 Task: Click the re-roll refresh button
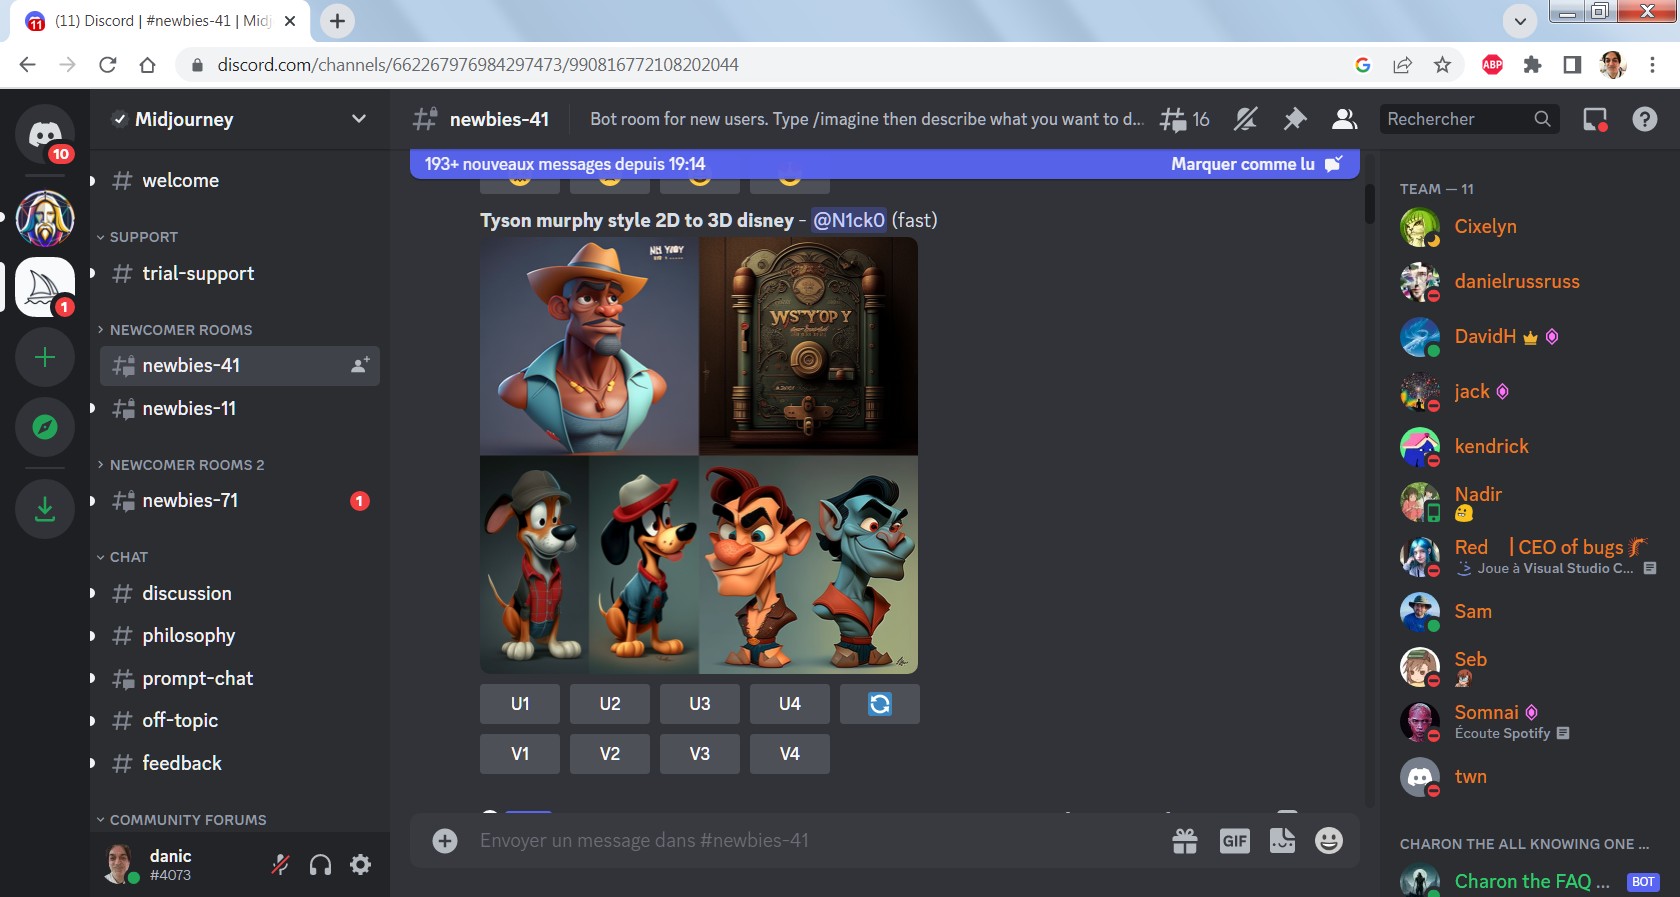tap(879, 704)
